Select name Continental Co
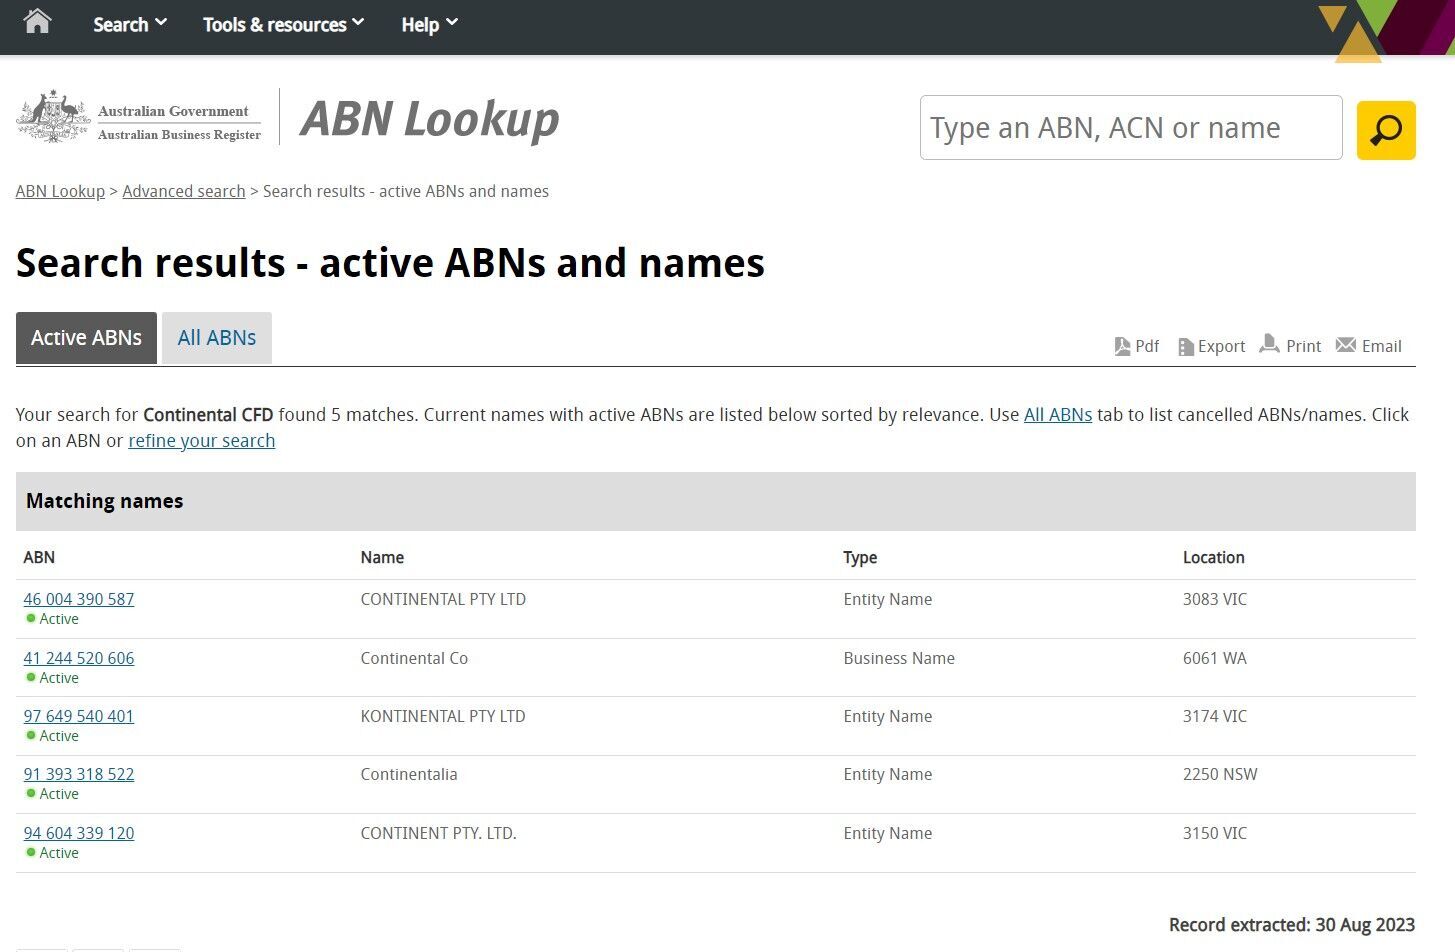 click(414, 658)
